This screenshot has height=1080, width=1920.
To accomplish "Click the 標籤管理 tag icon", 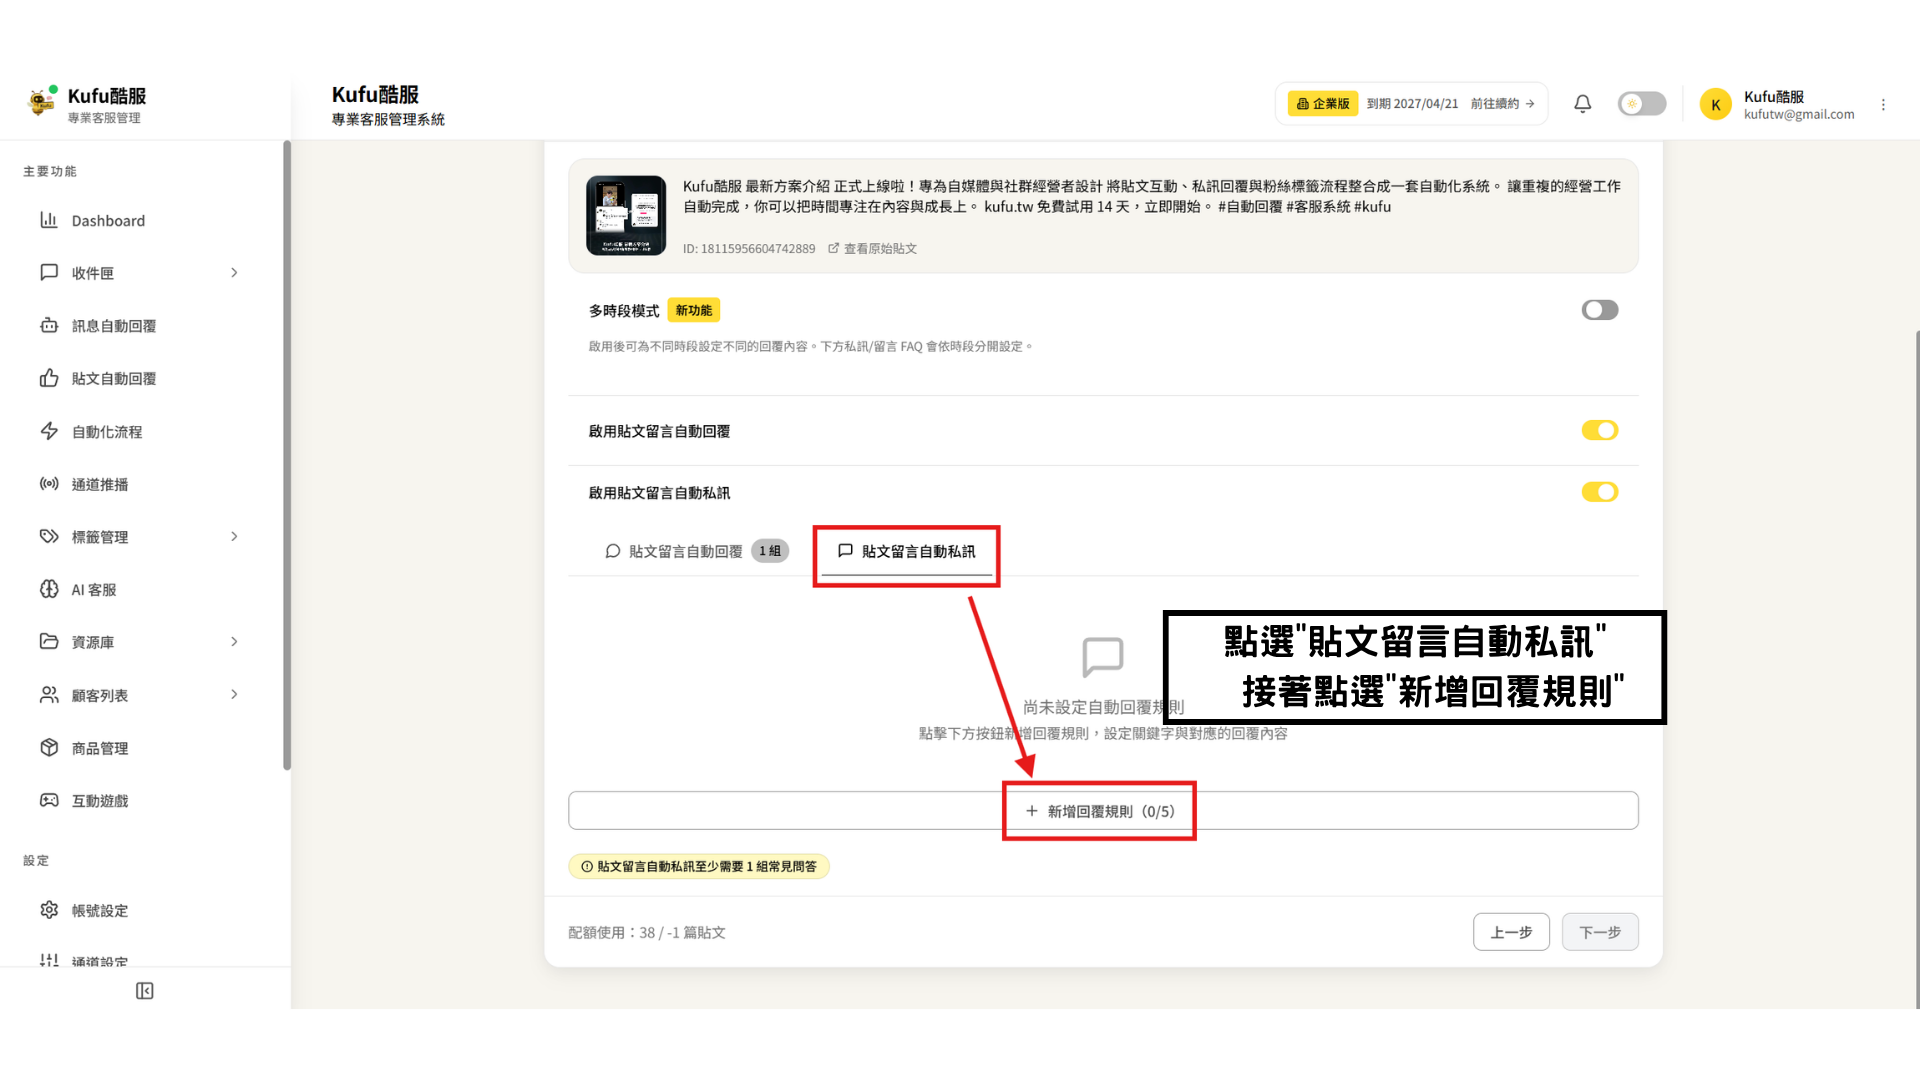I will tap(49, 536).
